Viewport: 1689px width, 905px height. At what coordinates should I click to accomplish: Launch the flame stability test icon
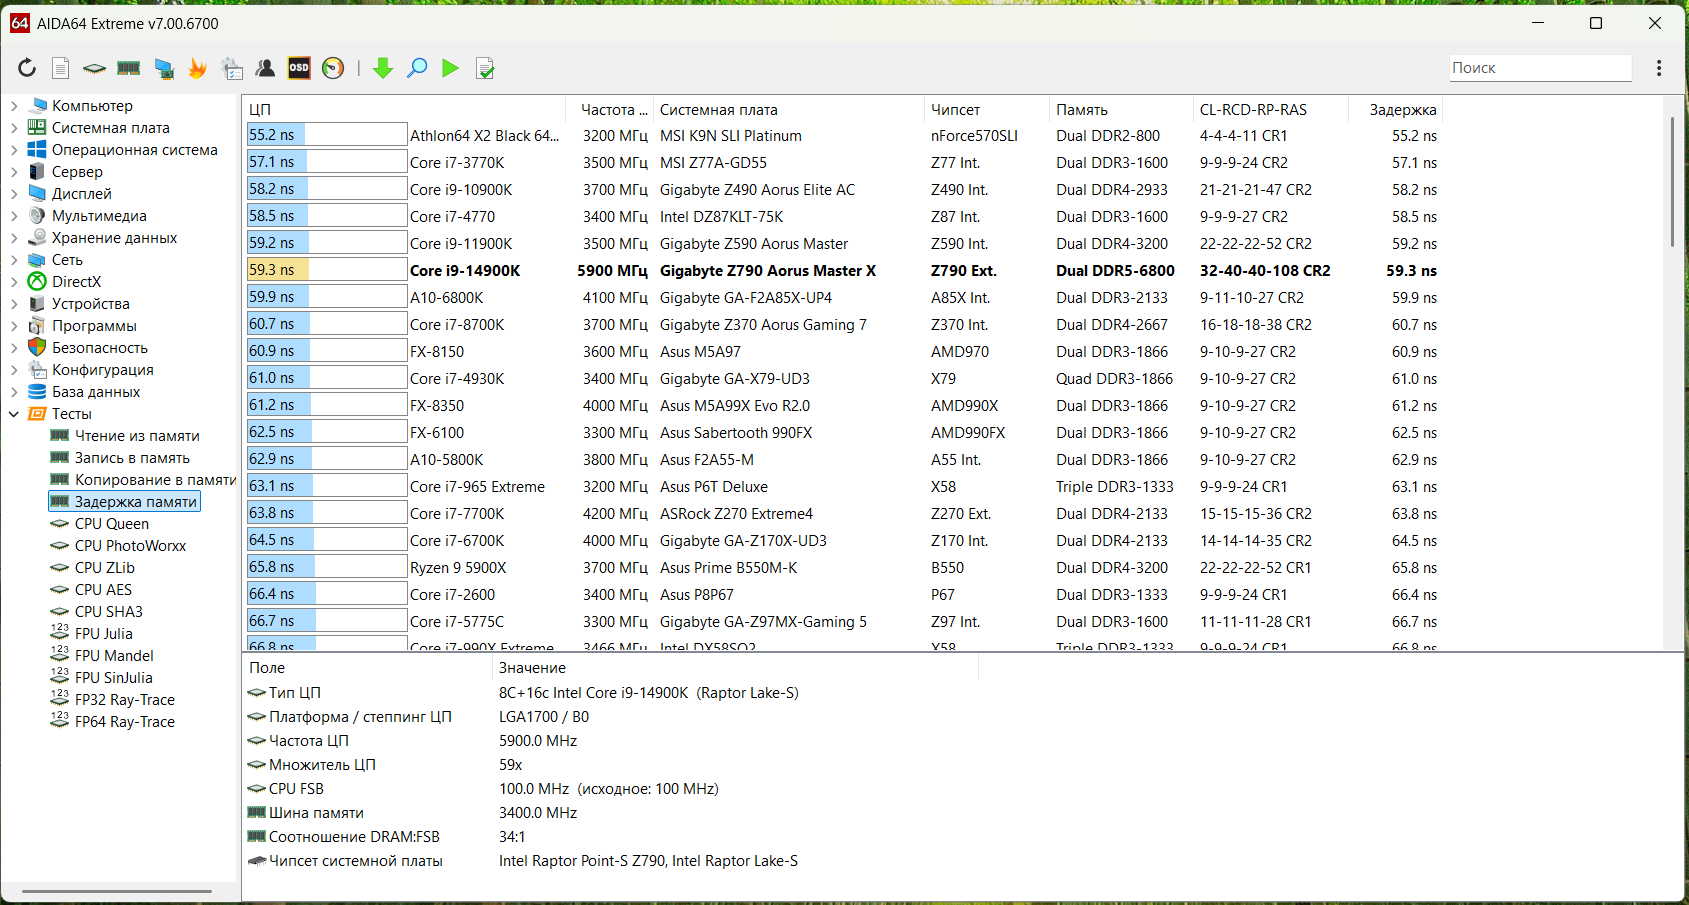click(198, 68)
